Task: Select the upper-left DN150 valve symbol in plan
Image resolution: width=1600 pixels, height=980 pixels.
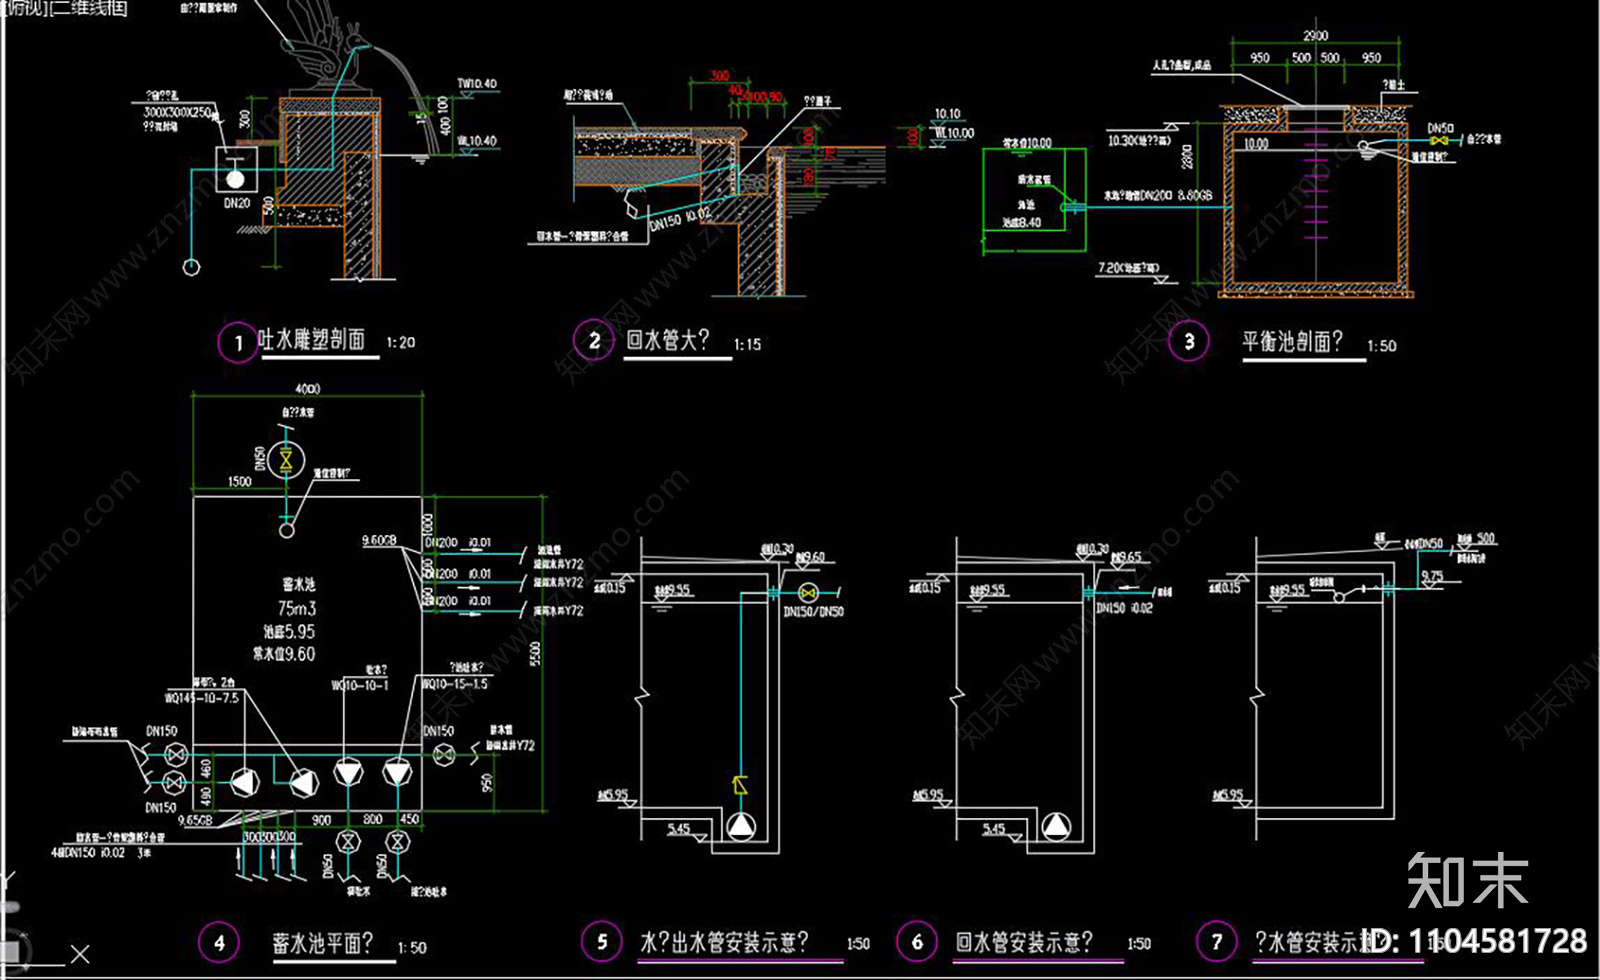Action: [x=174, y=754]
